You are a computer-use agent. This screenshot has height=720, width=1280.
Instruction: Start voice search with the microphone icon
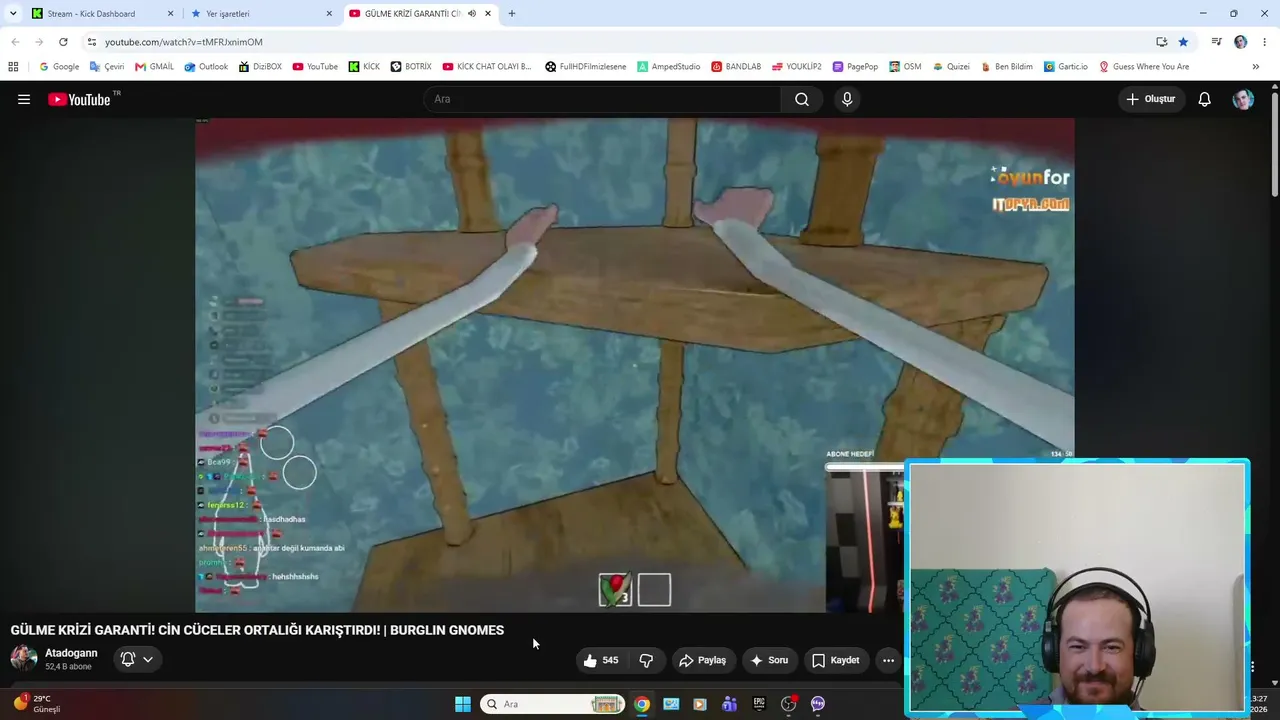847,99
